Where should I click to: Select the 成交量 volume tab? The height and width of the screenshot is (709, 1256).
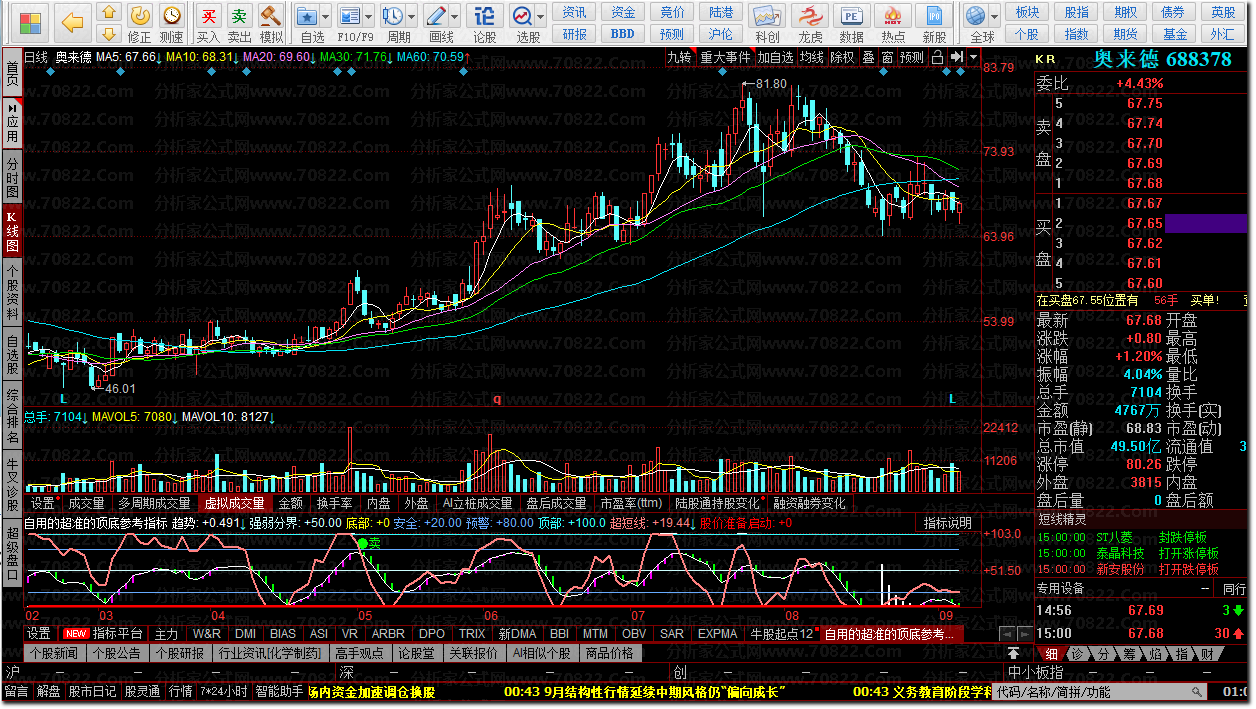[86, 503]
